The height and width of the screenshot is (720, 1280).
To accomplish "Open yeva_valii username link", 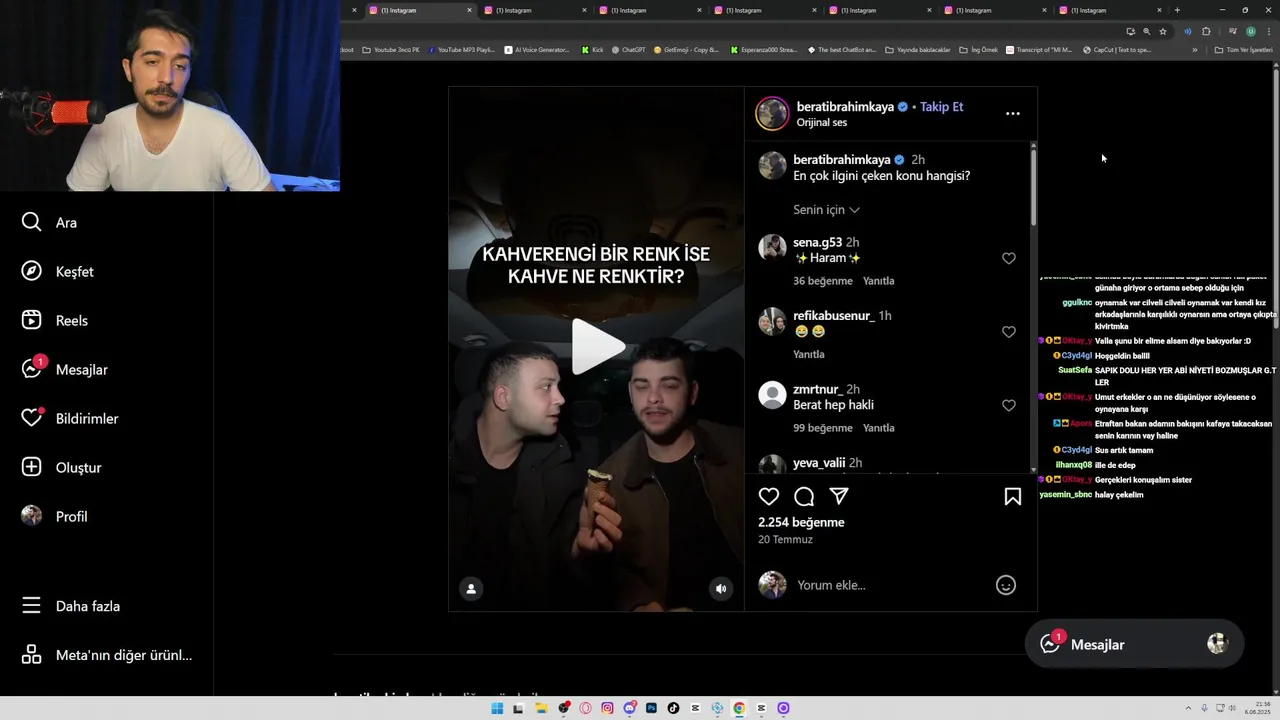I will click(x=819, y=463).
